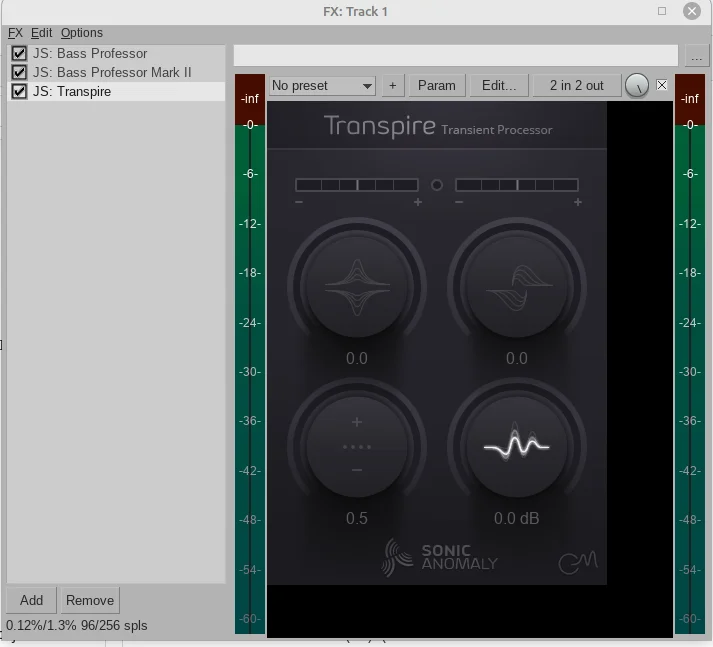The height and width of the screenshot is (647, 713).
Task: Click the input level meter on the left
Action: [x=250, y=354]
